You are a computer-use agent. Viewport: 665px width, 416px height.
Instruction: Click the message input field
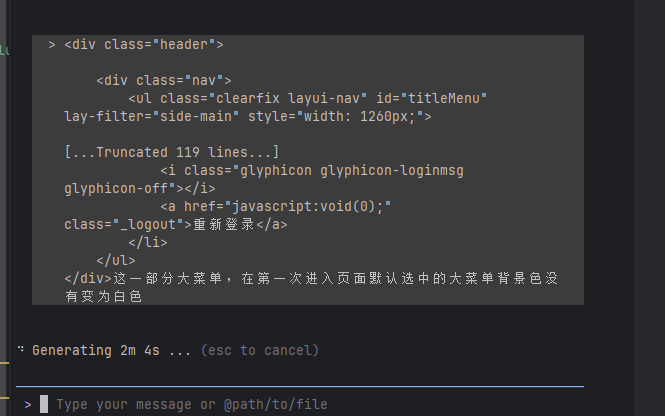pos(192,404)
